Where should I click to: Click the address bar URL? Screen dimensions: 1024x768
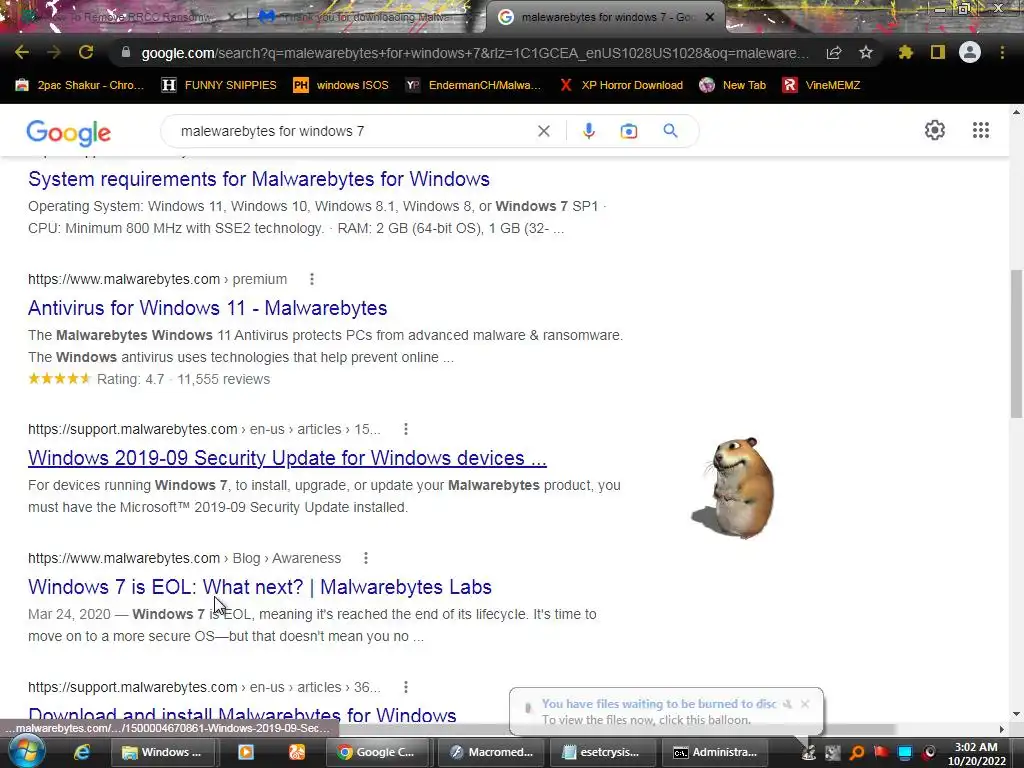pos(475,53)
